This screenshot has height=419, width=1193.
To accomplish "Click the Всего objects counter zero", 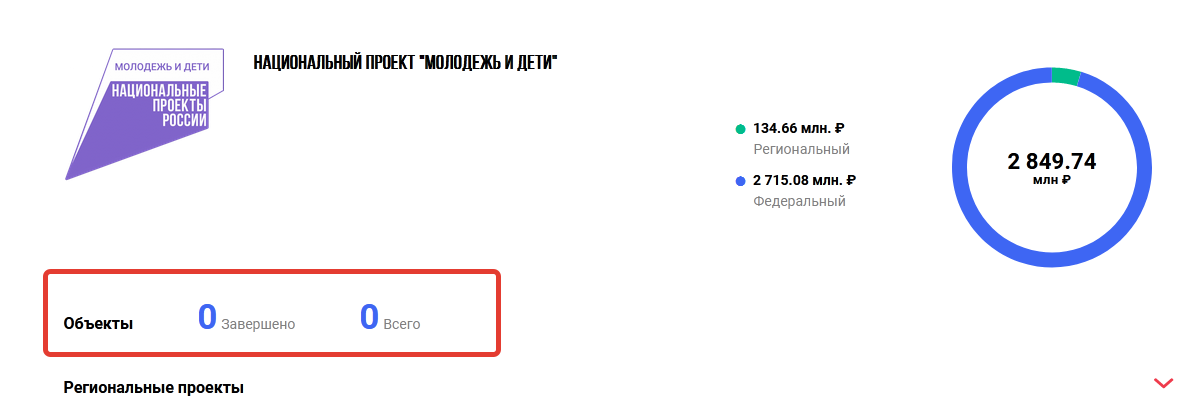I will click(369, 317).
